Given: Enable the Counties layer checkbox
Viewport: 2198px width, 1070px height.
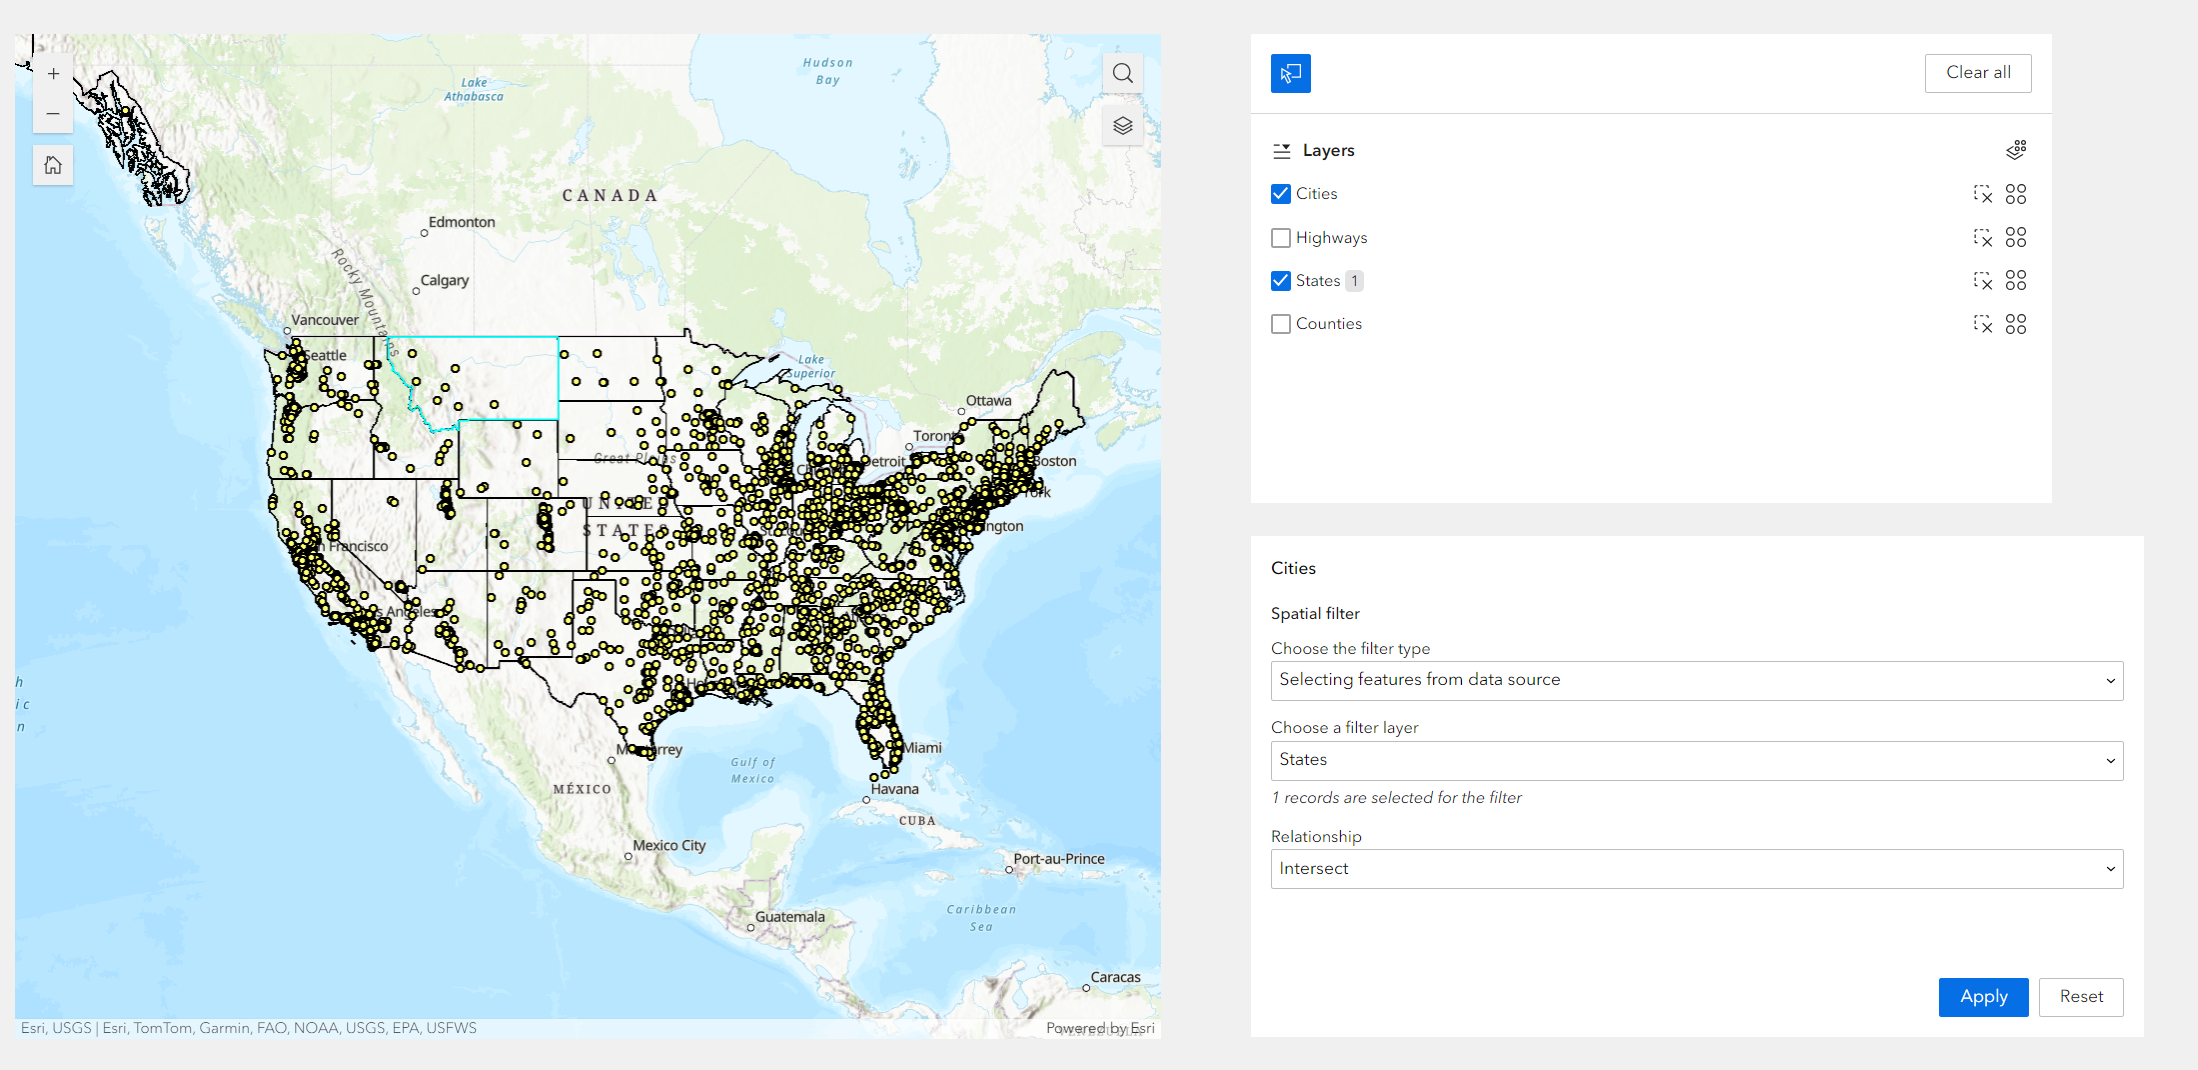Looking at the screenshot, I should click(1280, 324).
